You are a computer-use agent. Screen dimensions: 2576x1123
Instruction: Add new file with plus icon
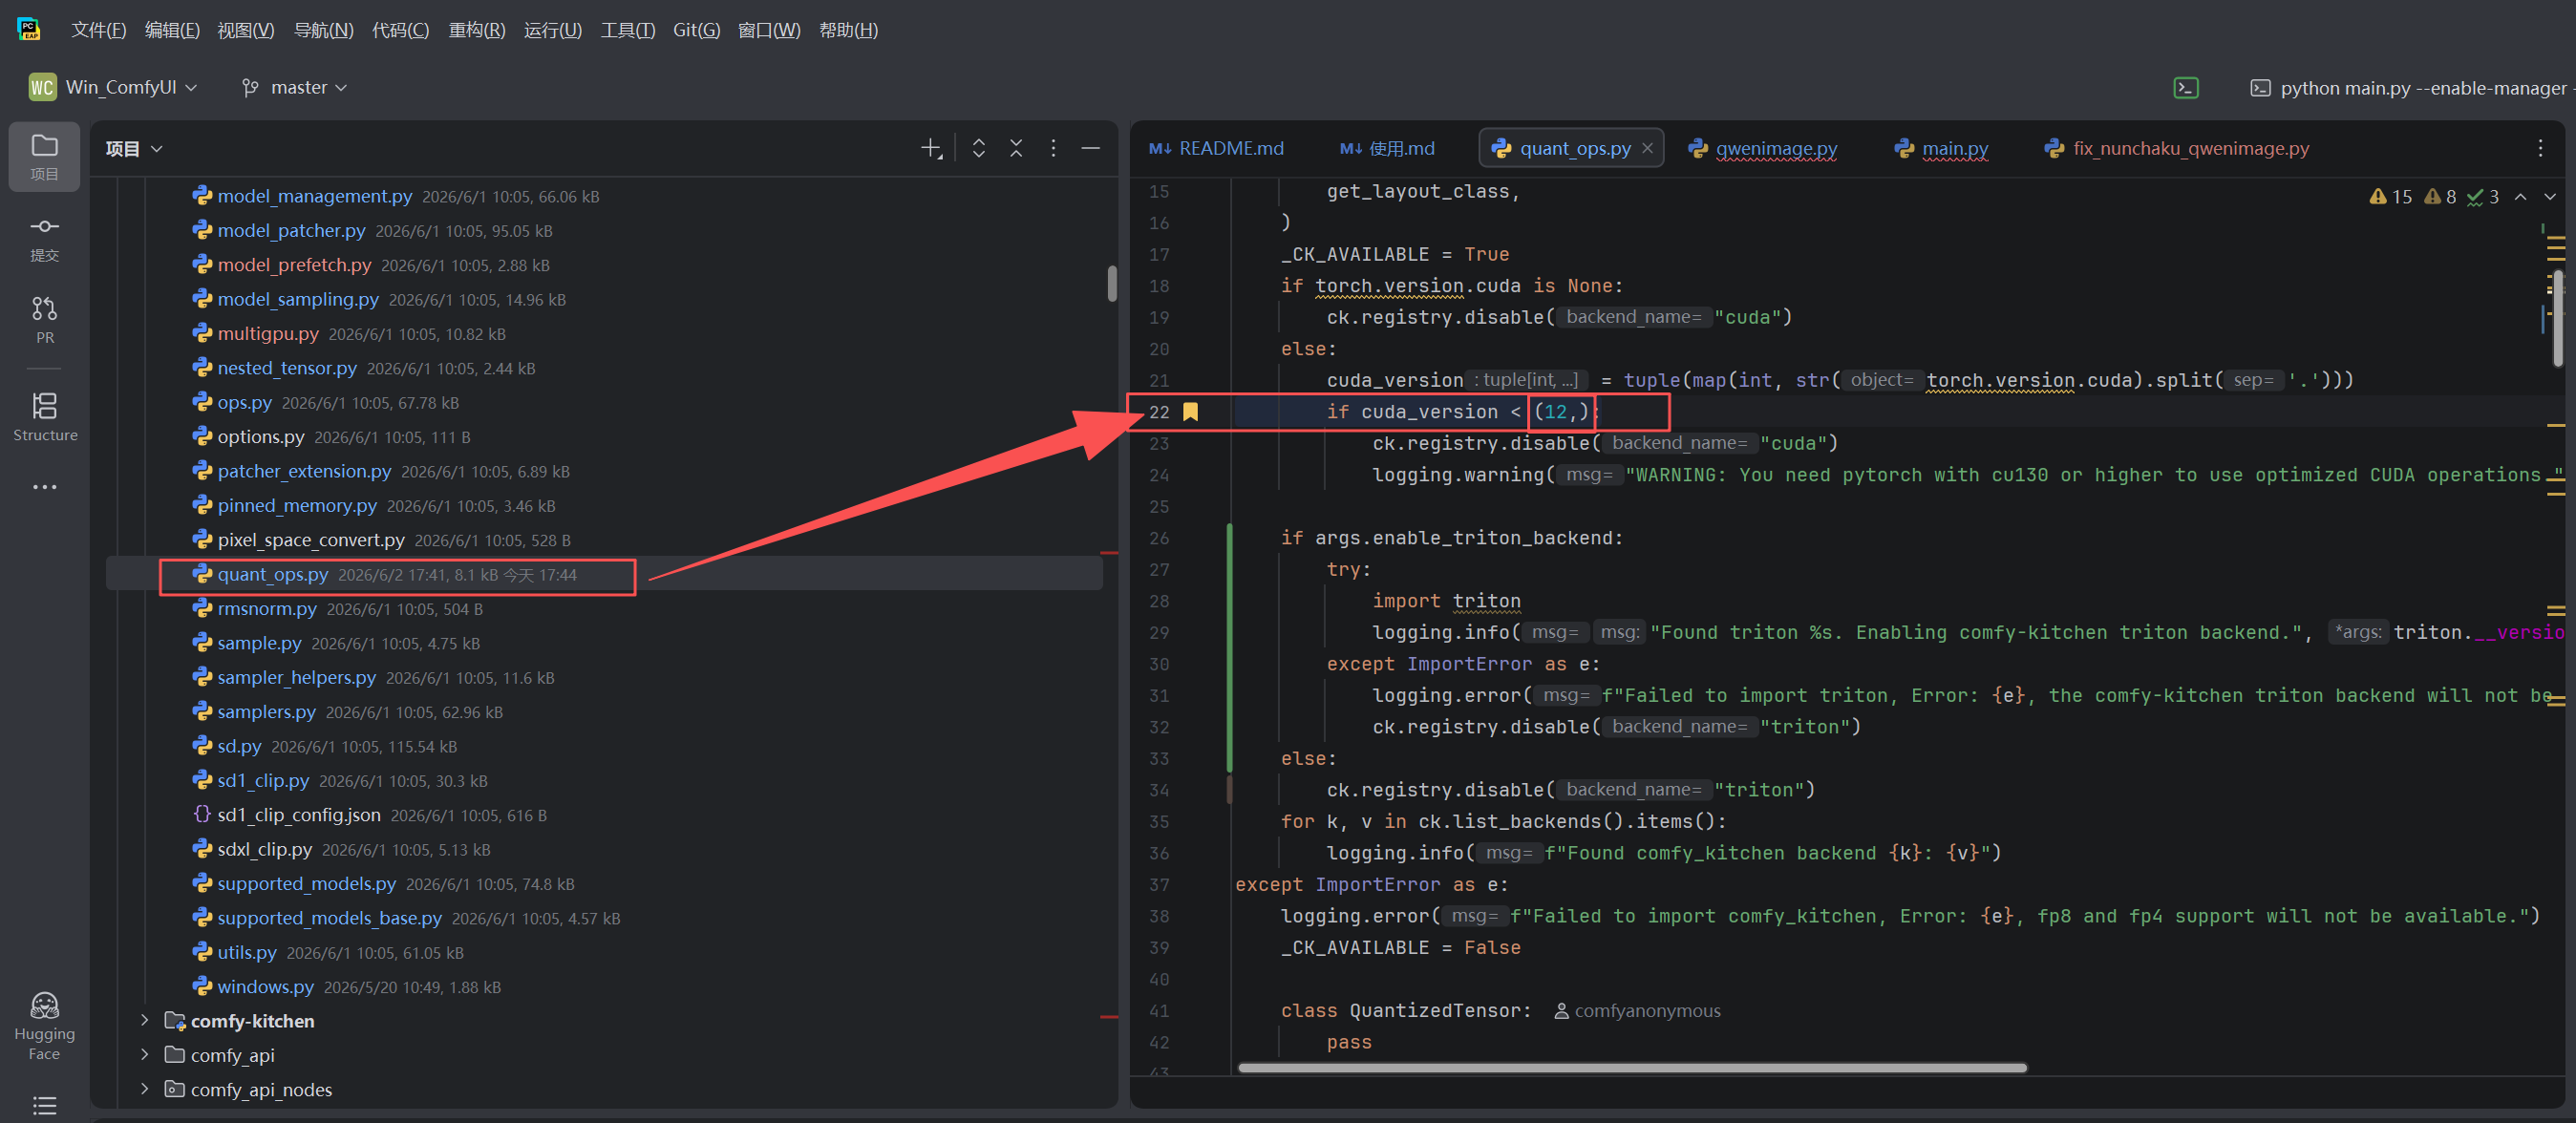[931, 148]
